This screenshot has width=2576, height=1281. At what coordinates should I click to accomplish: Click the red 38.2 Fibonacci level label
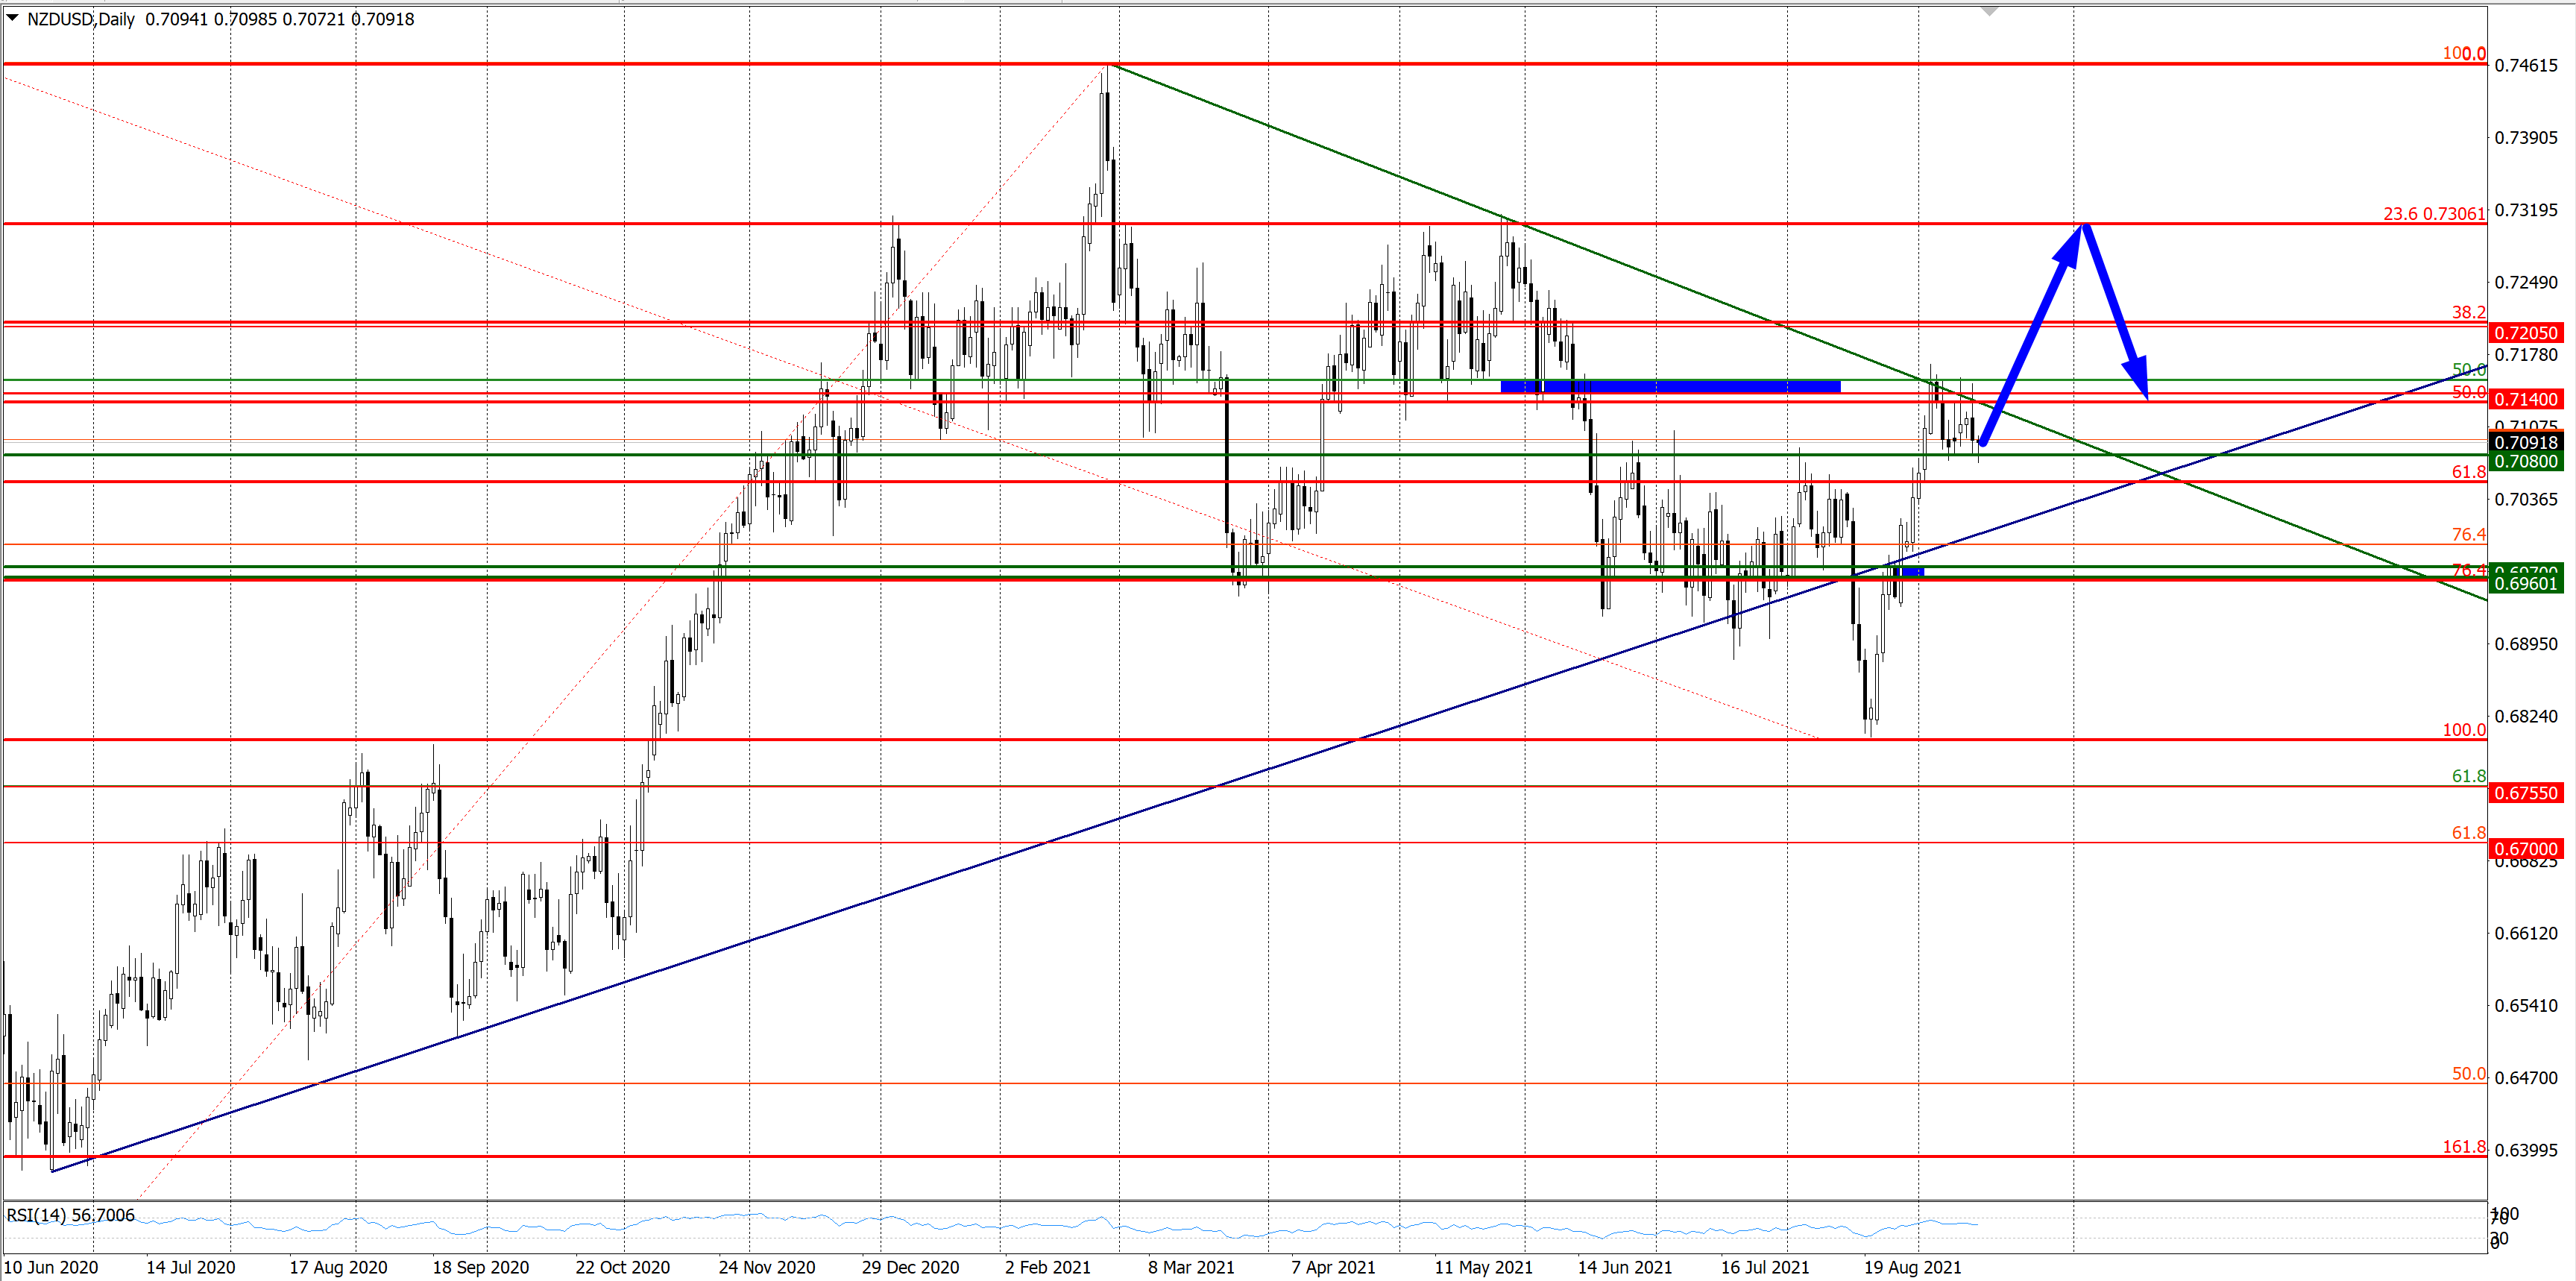tap(2467, 312)
